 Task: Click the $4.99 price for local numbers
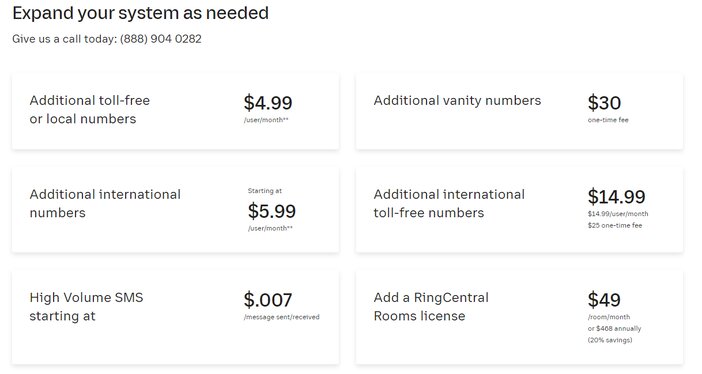click(x=268, y=103)
